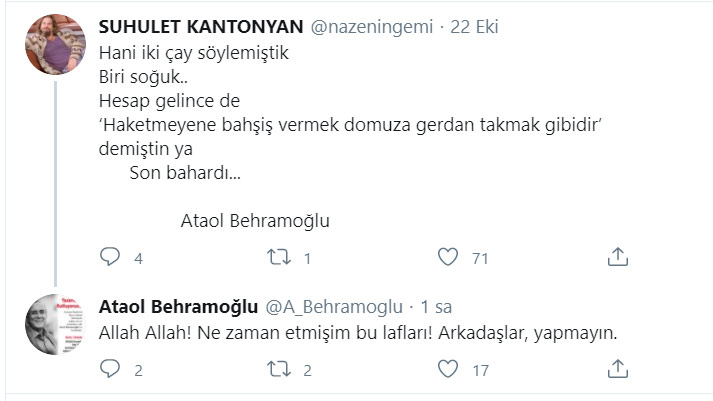The height and width of the screenshot is (401, 713).
Task: Open Ataol Behramoğlu profile picture
Action: click(x=55, y=324)
